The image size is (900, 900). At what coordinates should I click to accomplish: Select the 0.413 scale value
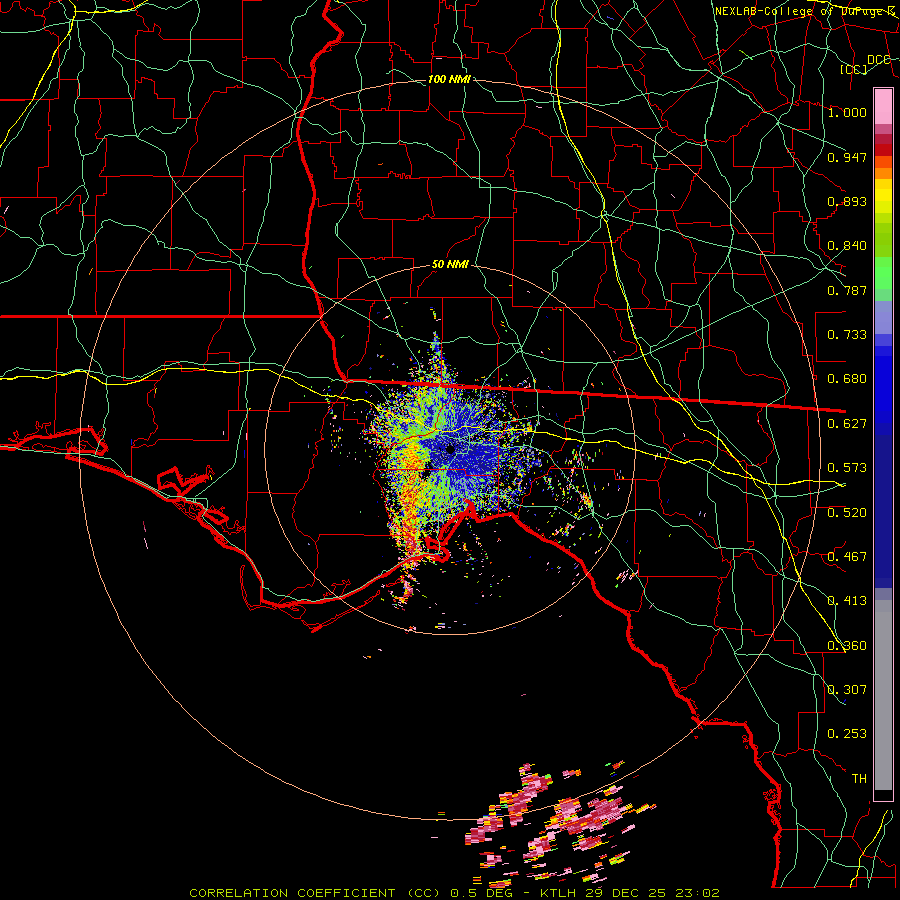coord(847,601)
